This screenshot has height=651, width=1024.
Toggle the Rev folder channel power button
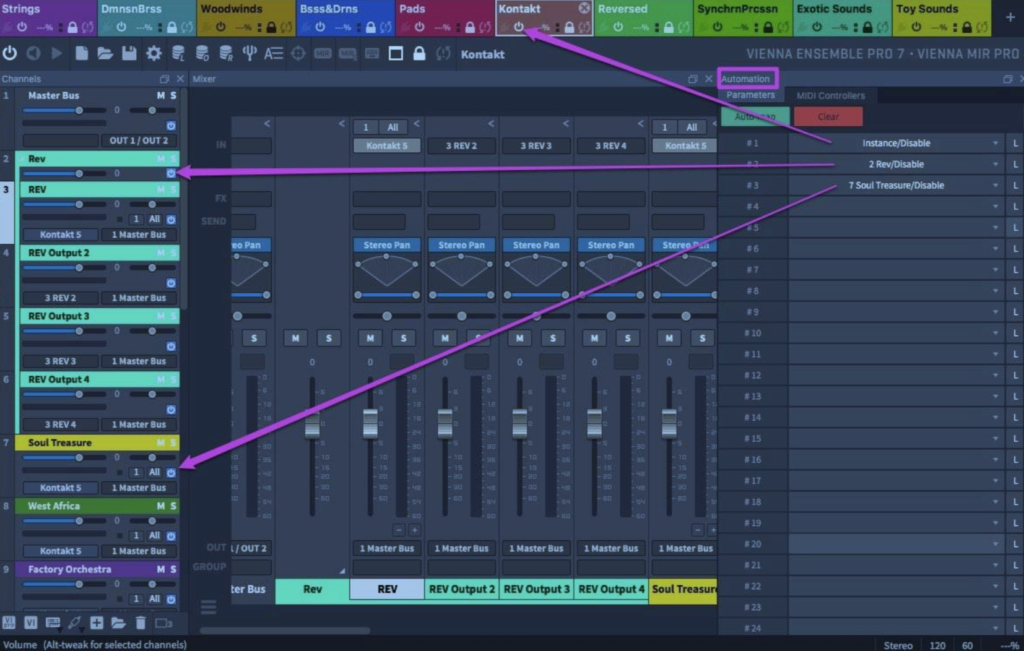click(171, 173)
